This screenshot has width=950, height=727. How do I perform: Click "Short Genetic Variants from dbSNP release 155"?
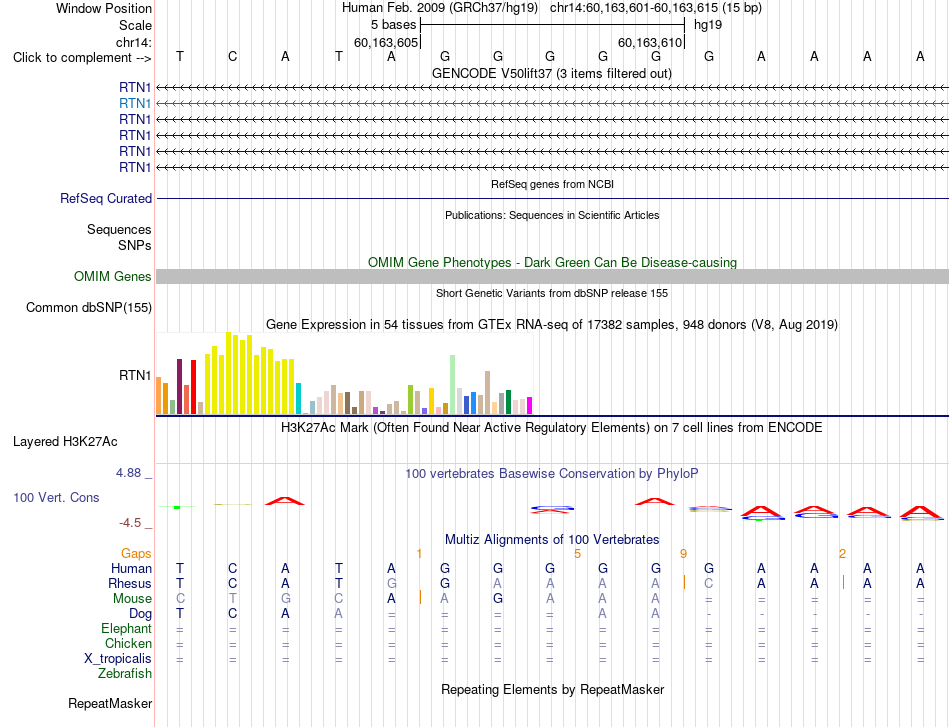point(552,293)
